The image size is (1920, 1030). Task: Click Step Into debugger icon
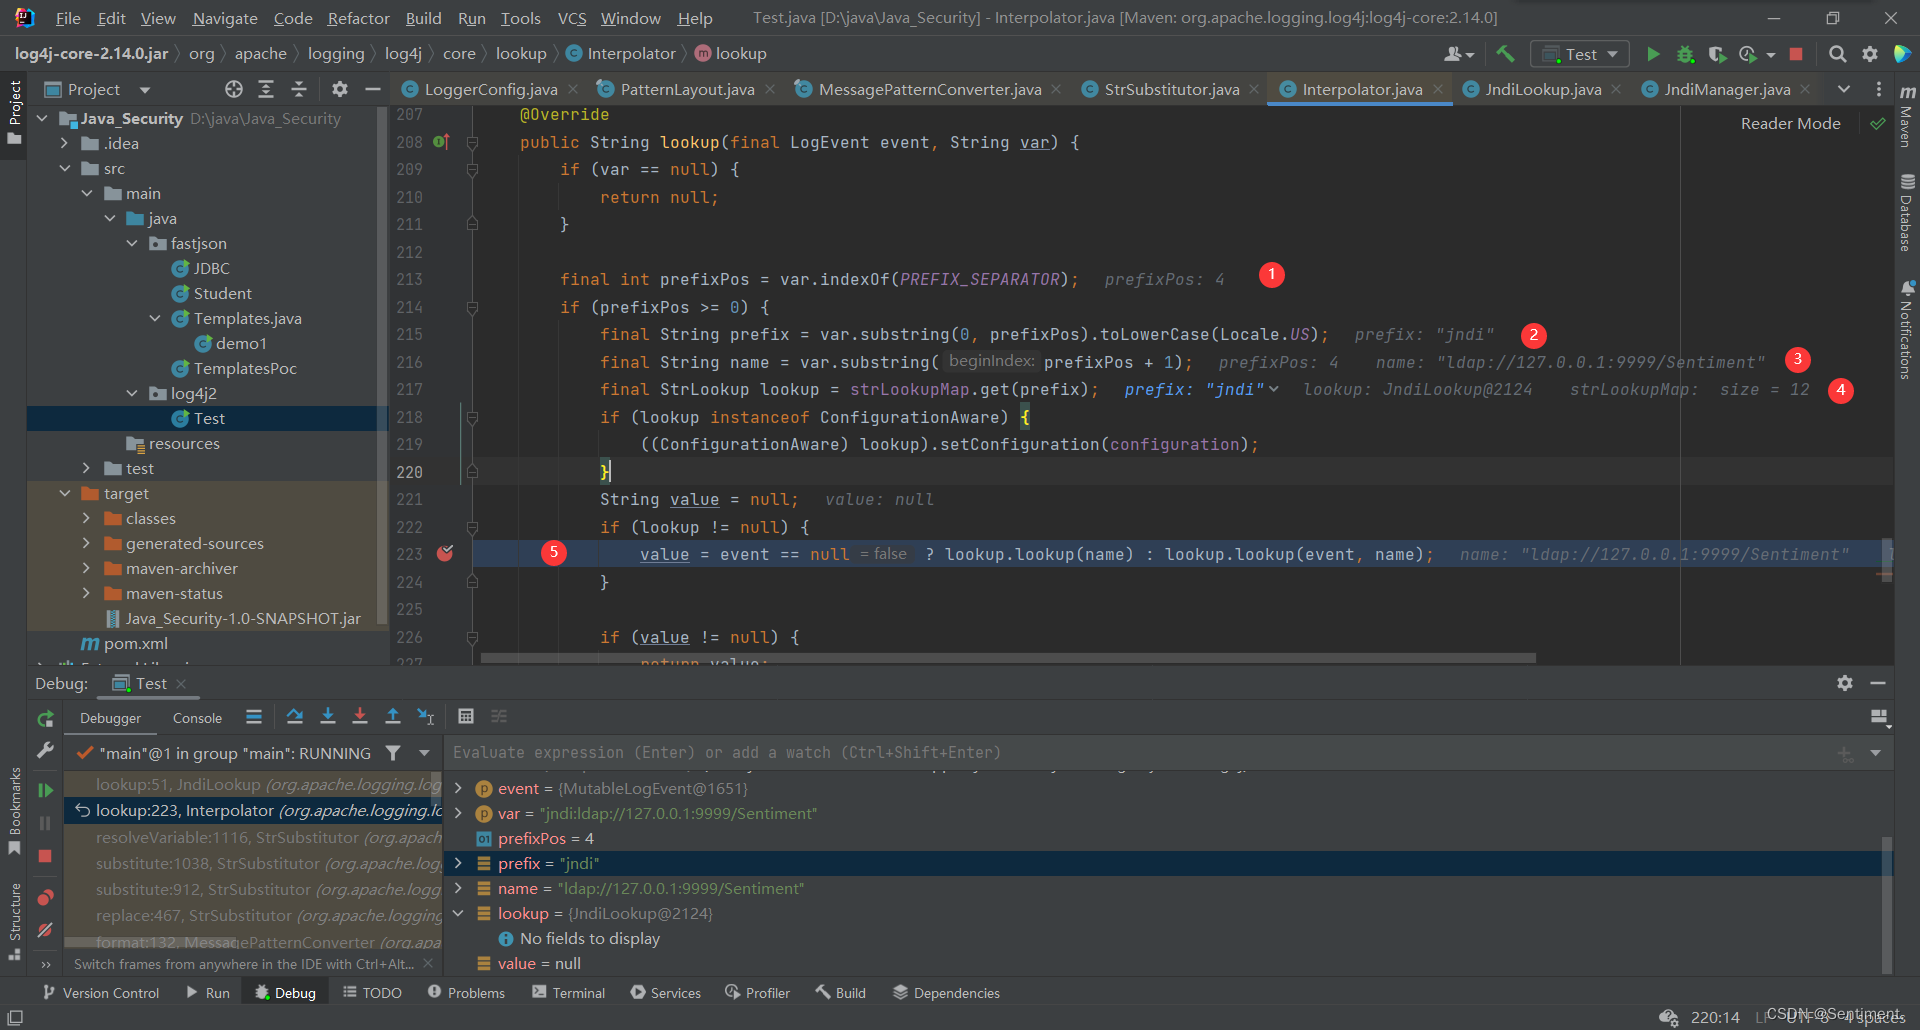(x=327, y=716)
